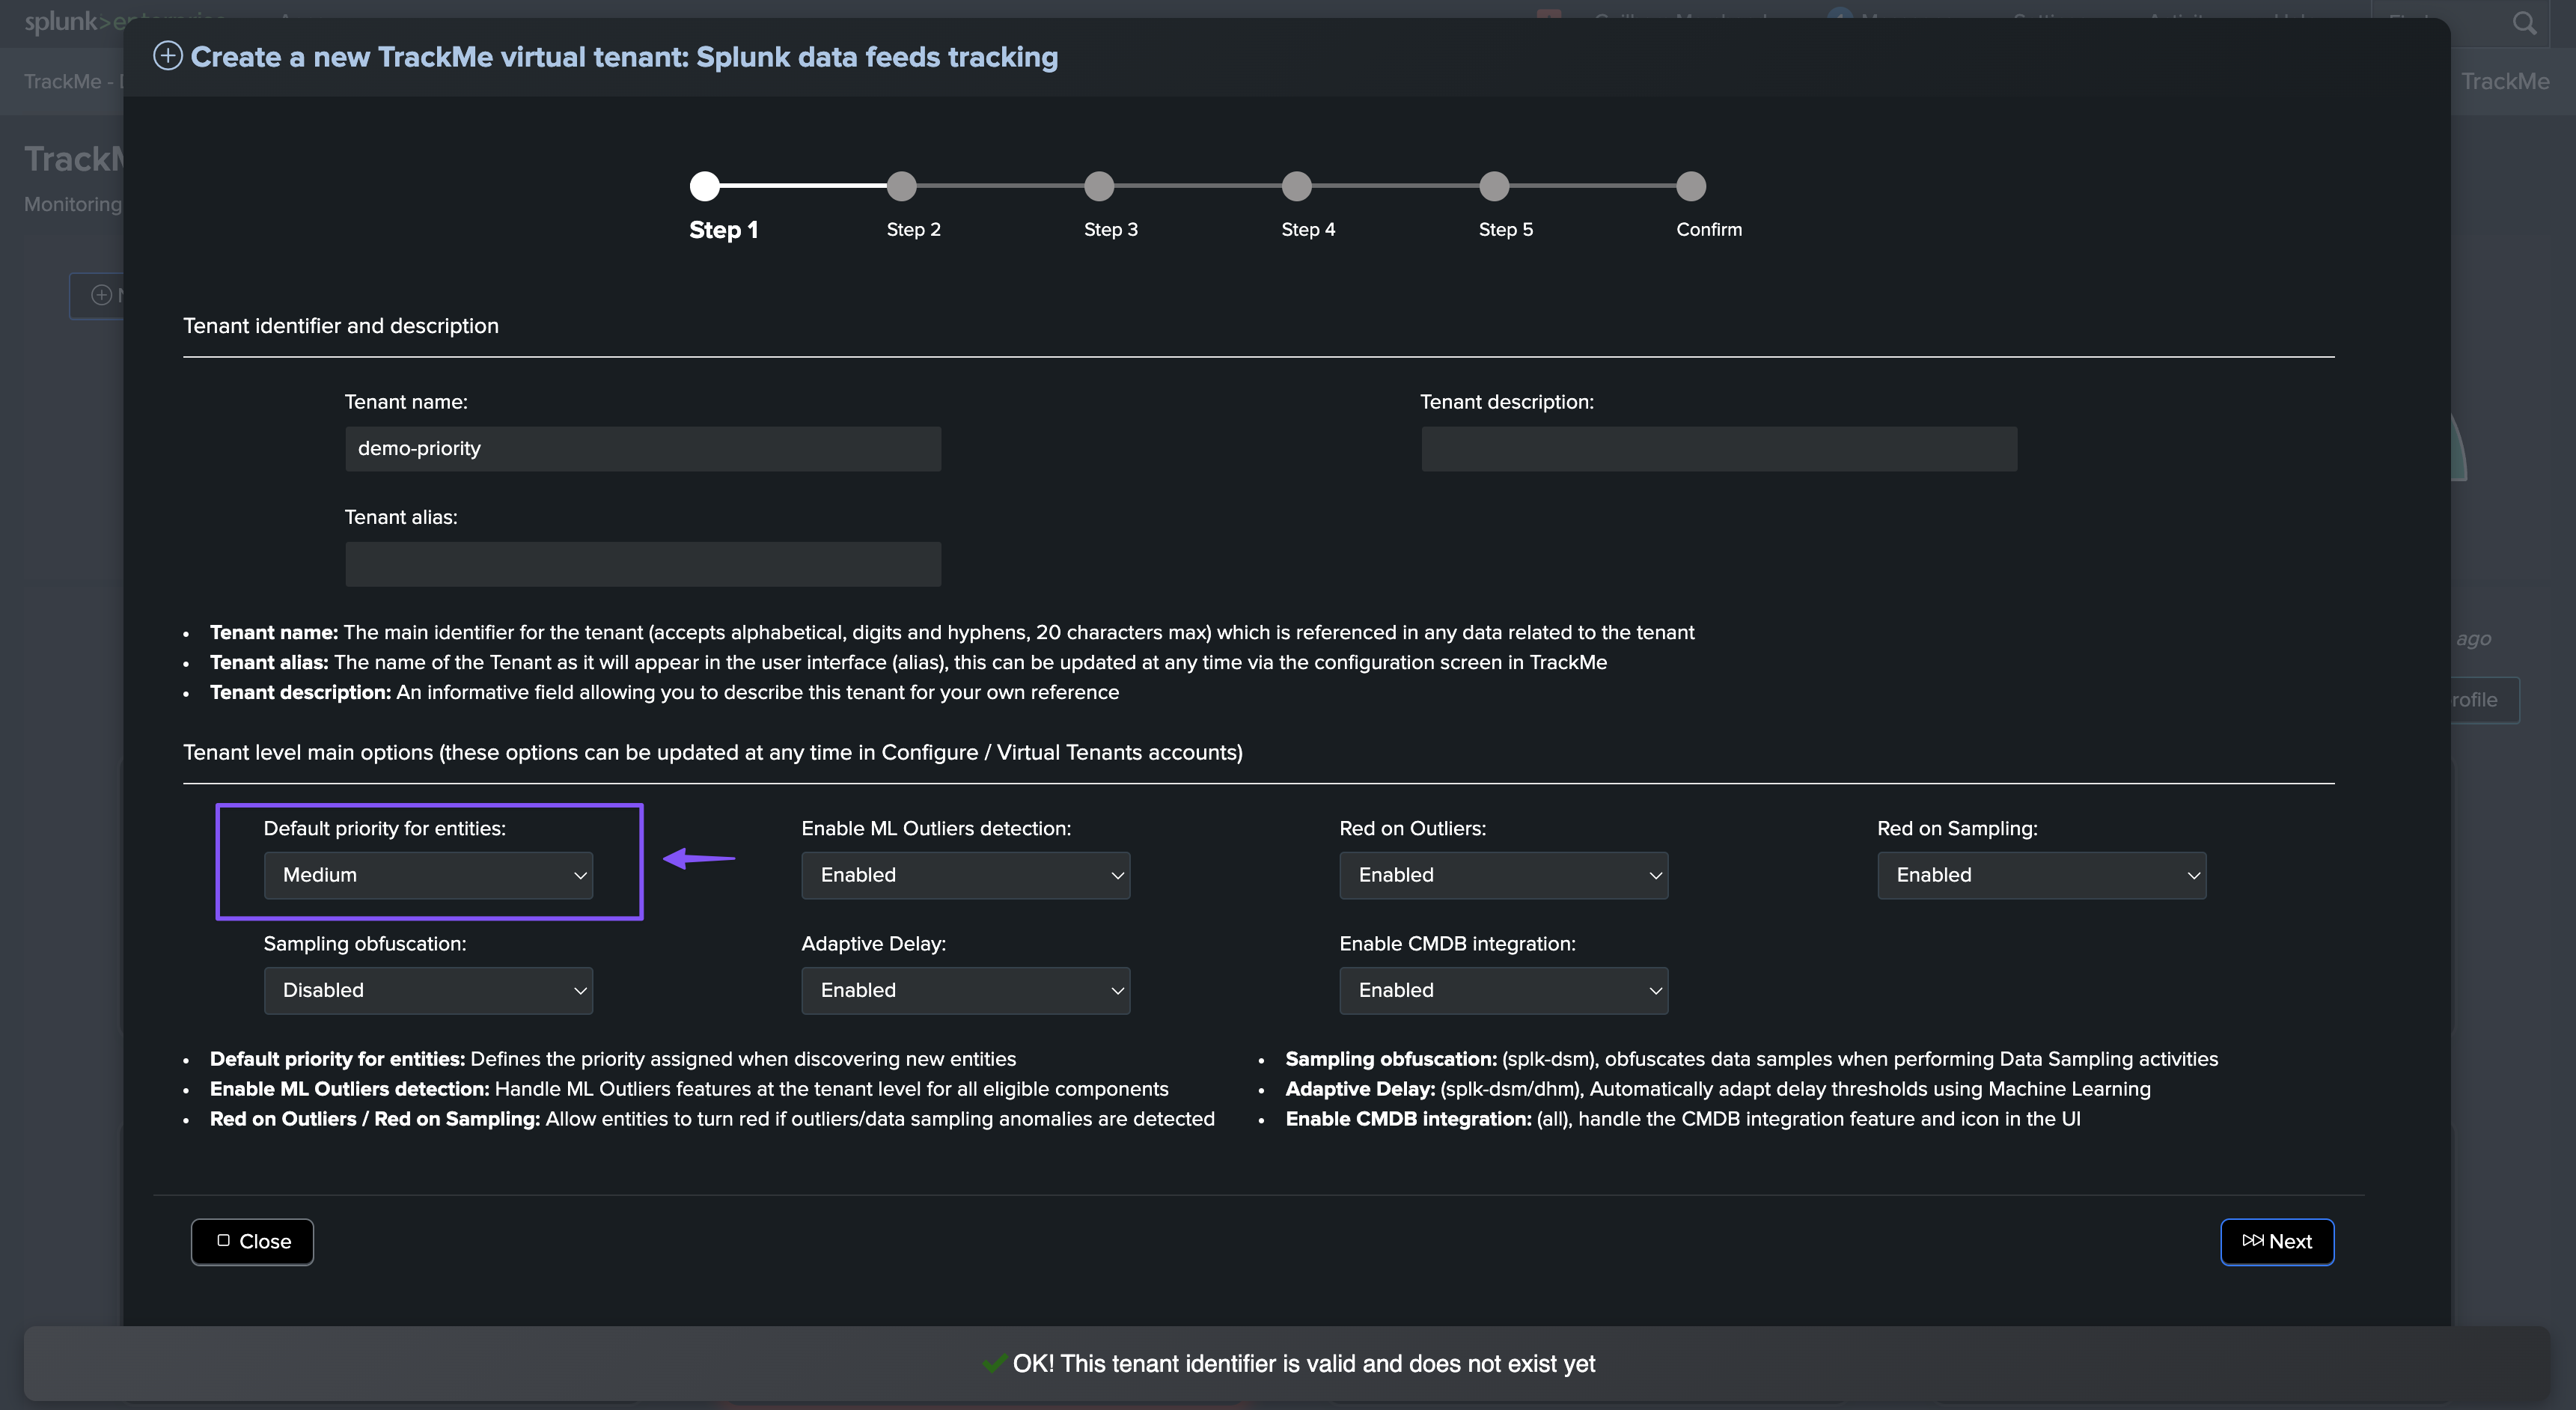
Task: Open the Red on Outliers dropdown
Action: pyautogui.click(x=1503, y=875)
